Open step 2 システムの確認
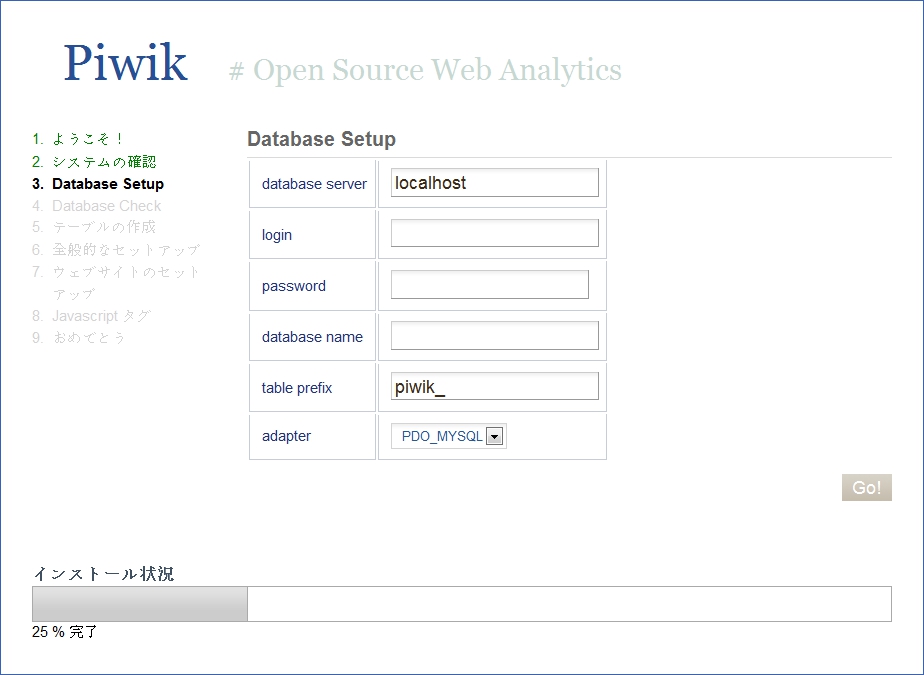The width and height of the screenshot is (924, 675). pos(97,161)
